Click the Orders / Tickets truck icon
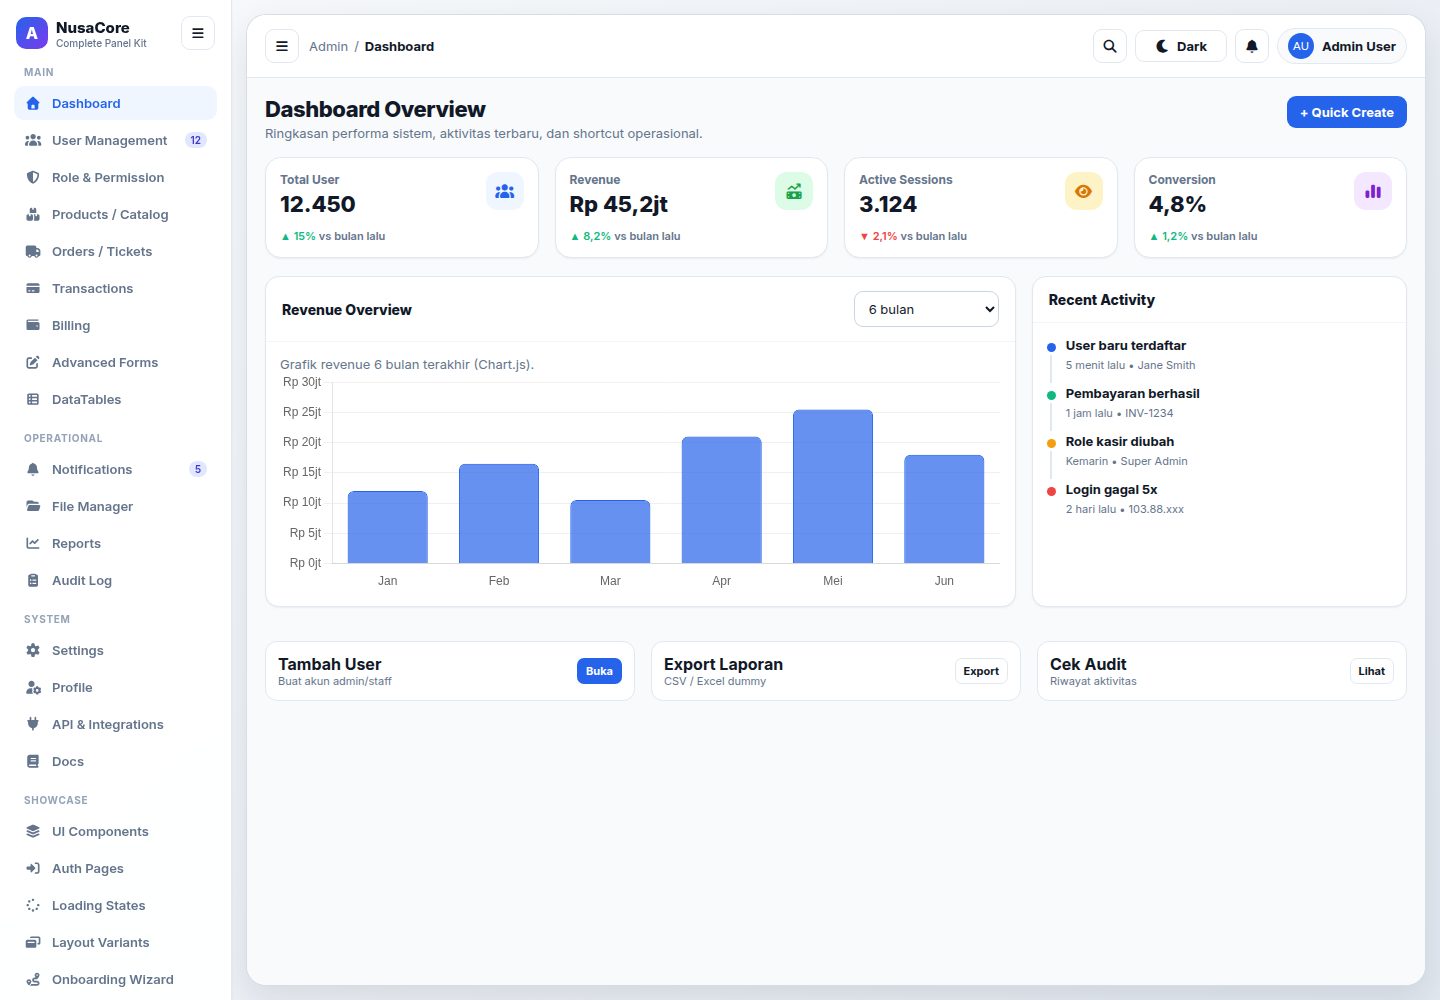Image resolution: width=1440 pixels, height=1000 pixels. pos(33,251)
